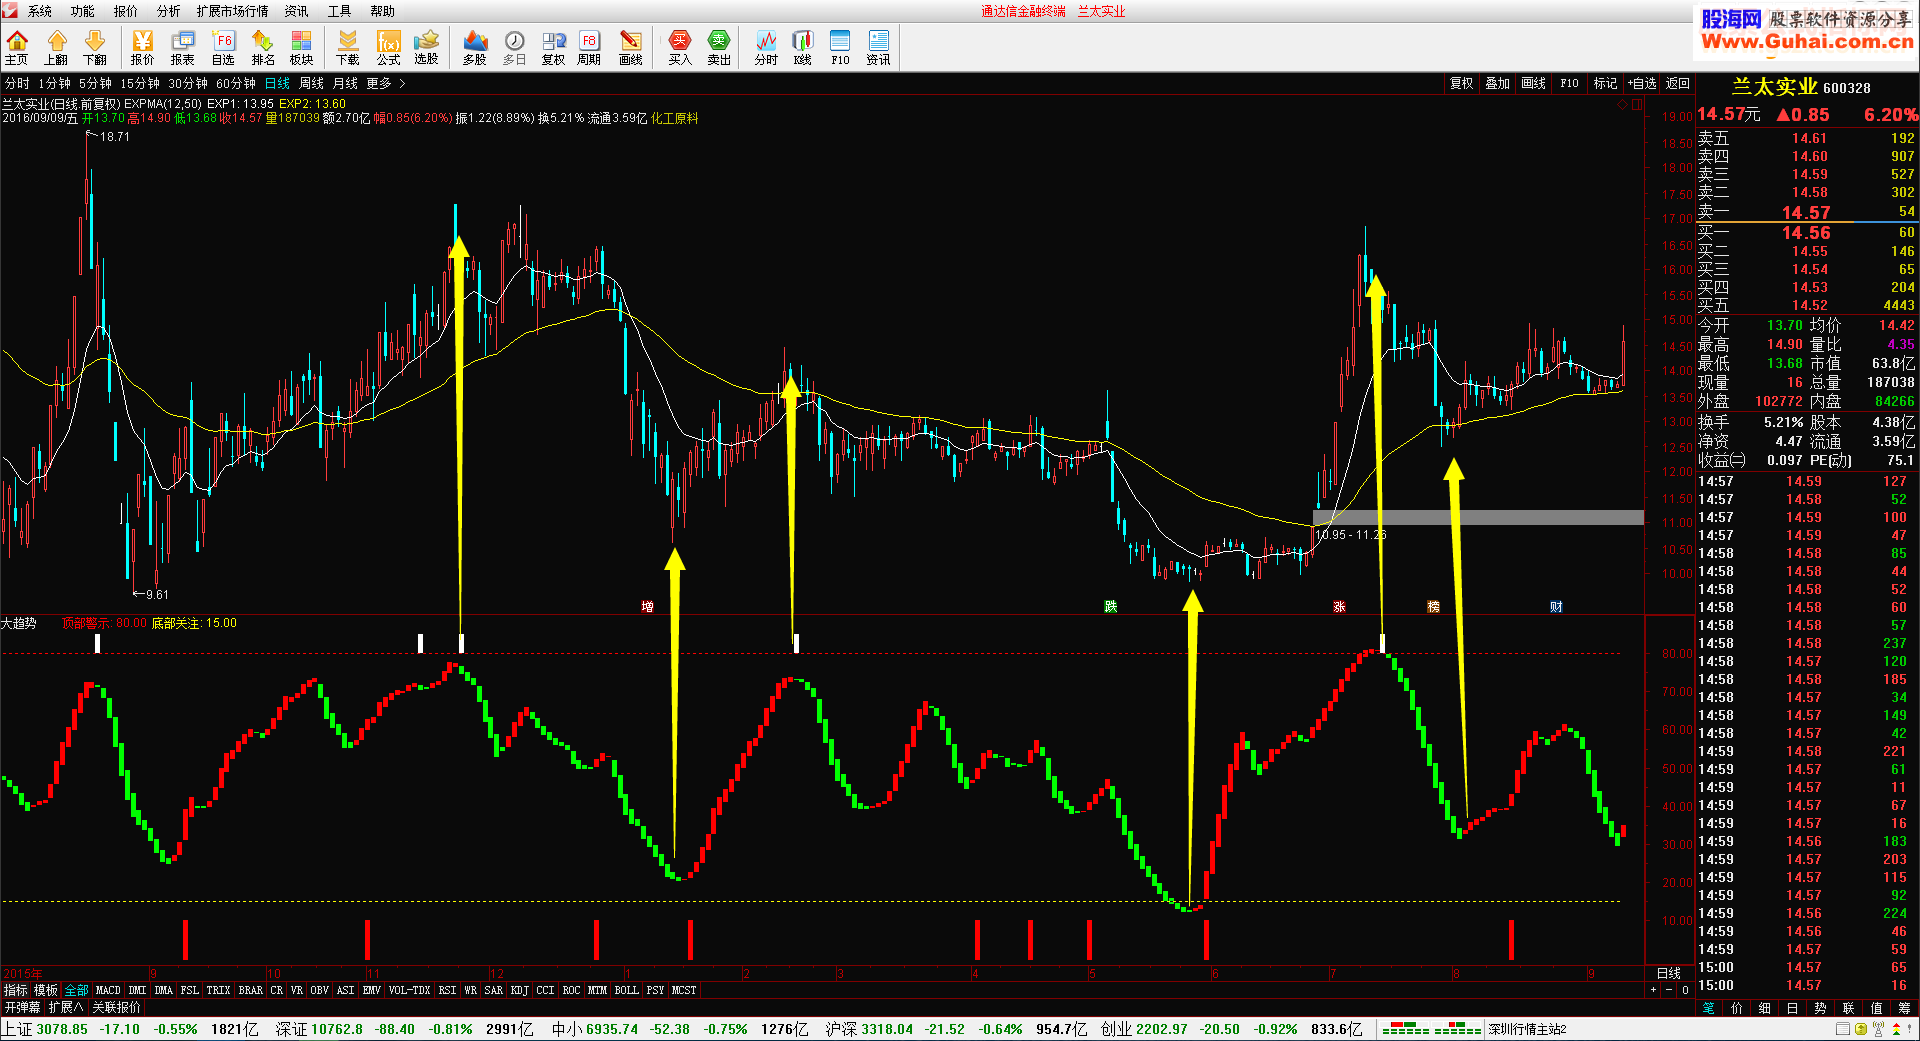Click the green 卖出 sell icon
1920x1041 pixels.
pos(719,47)
